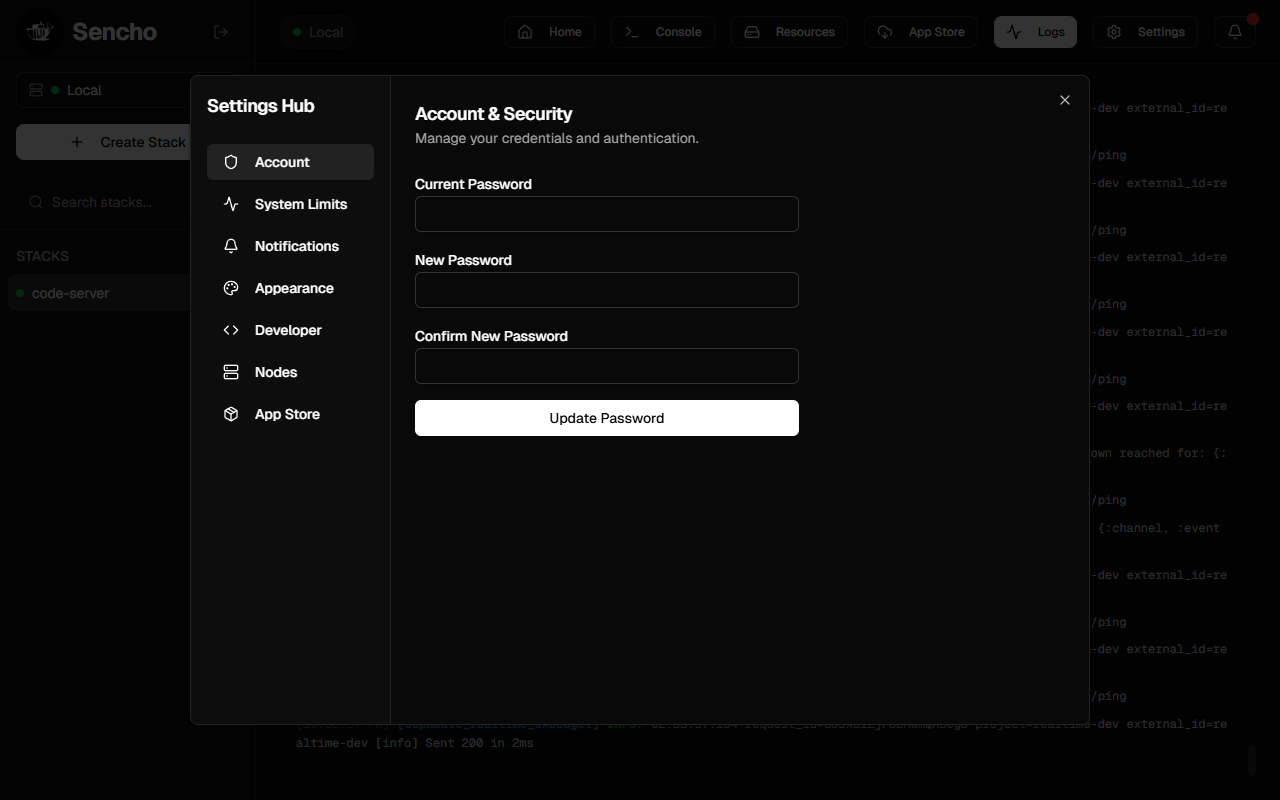Select App Store in Settings Hub
The image size is (1280, 800).
pos(290,414)
